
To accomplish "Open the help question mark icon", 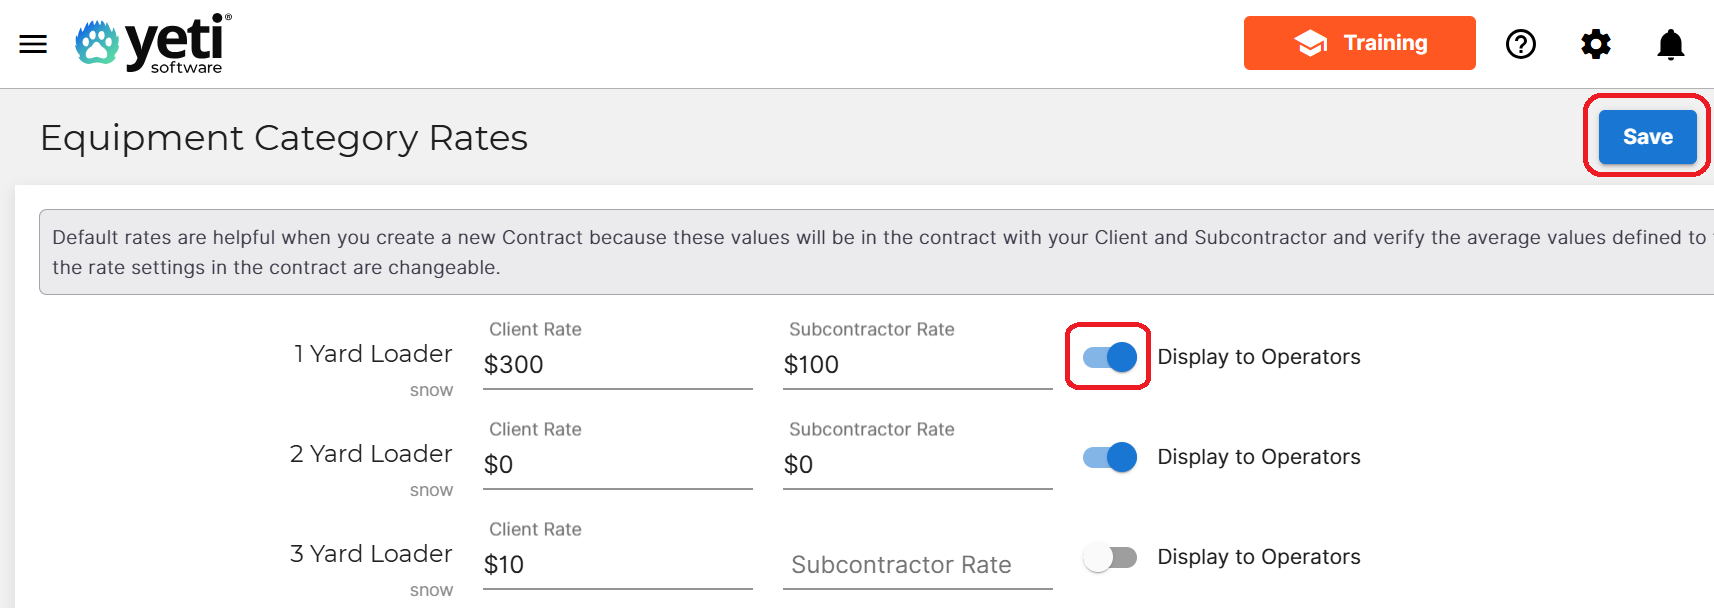I will pyautogui.click(x=1520, y=44).
